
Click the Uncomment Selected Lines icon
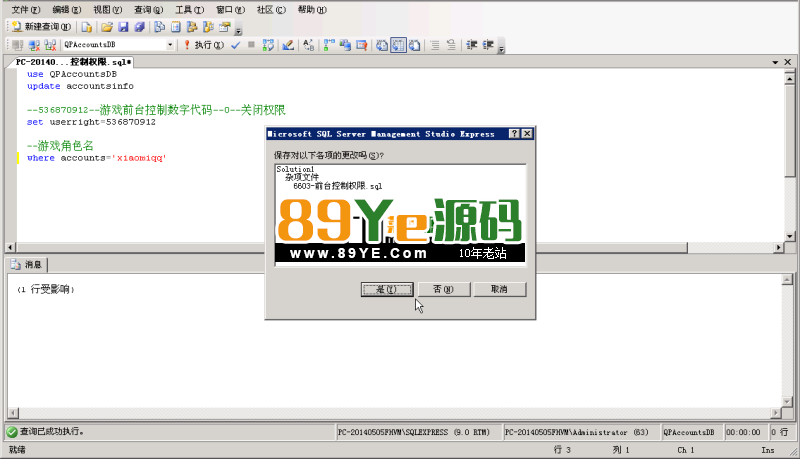[x=451, y=45]
